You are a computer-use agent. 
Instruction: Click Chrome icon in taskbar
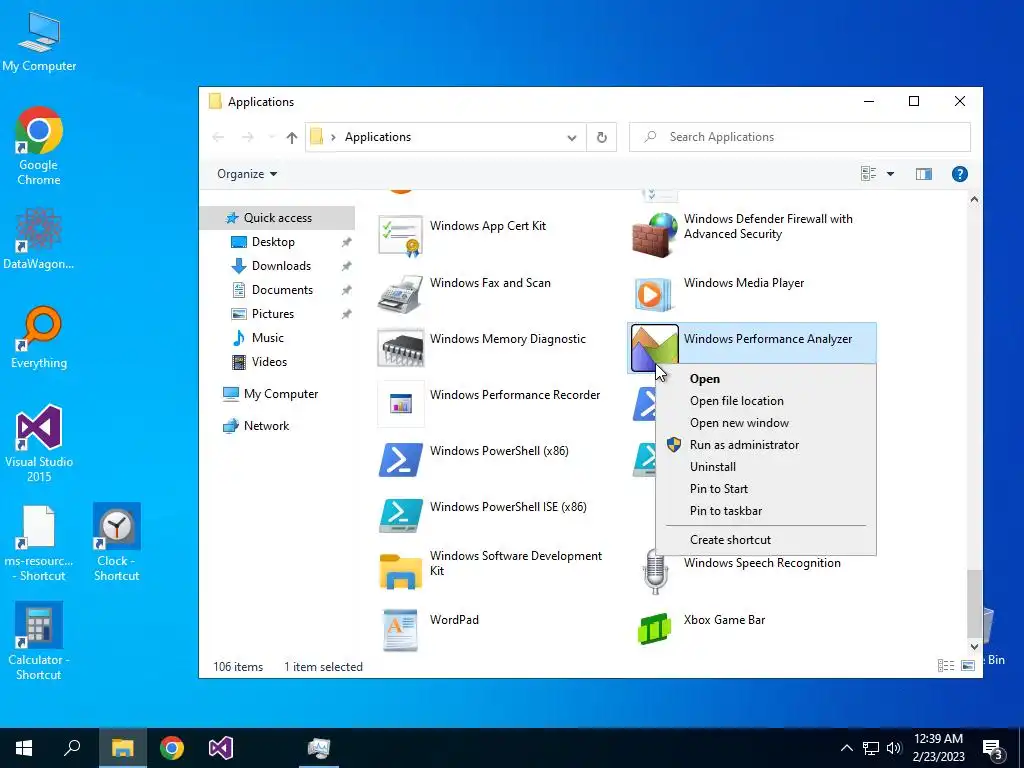(172, 748)
